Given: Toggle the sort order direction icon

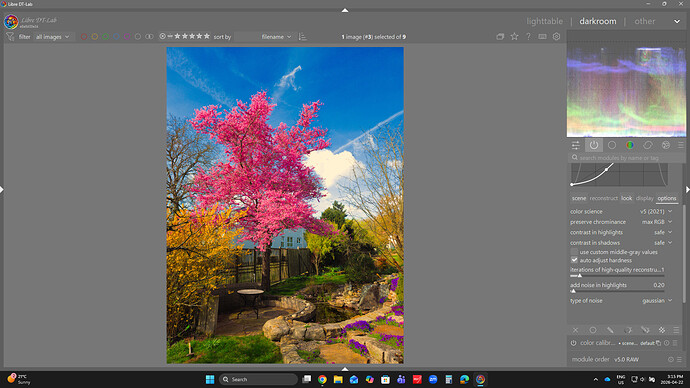Looking at the screenshot, I should (302, 37).
